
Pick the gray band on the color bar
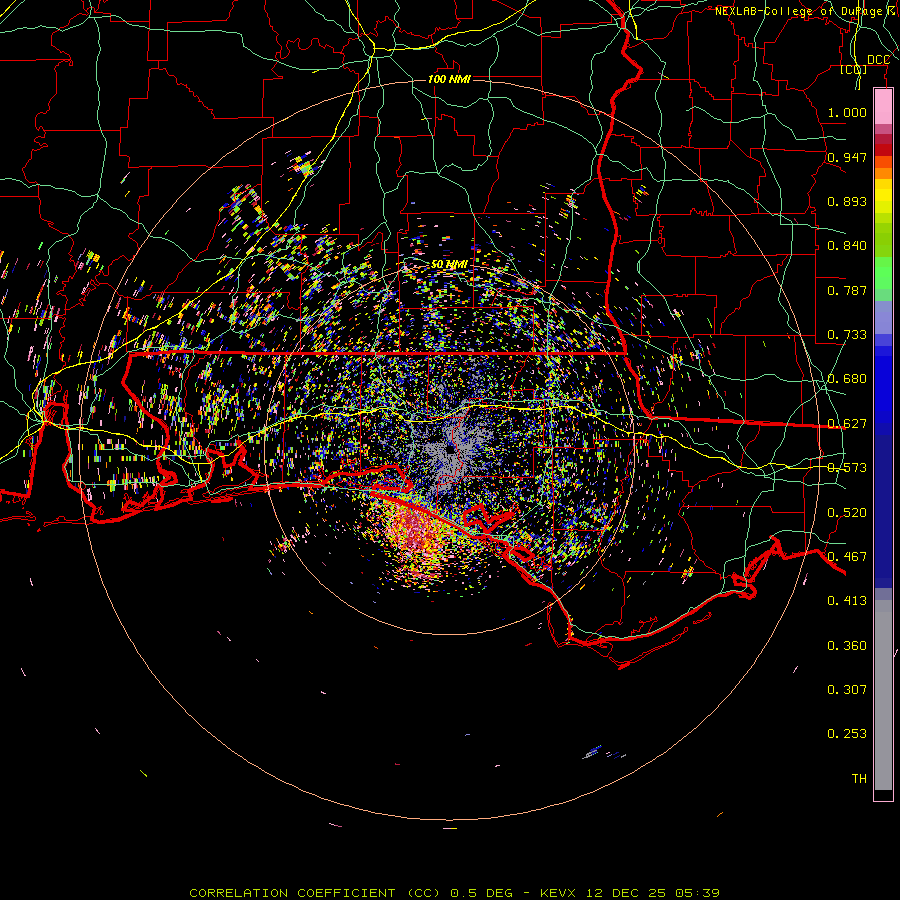[883, 695]
